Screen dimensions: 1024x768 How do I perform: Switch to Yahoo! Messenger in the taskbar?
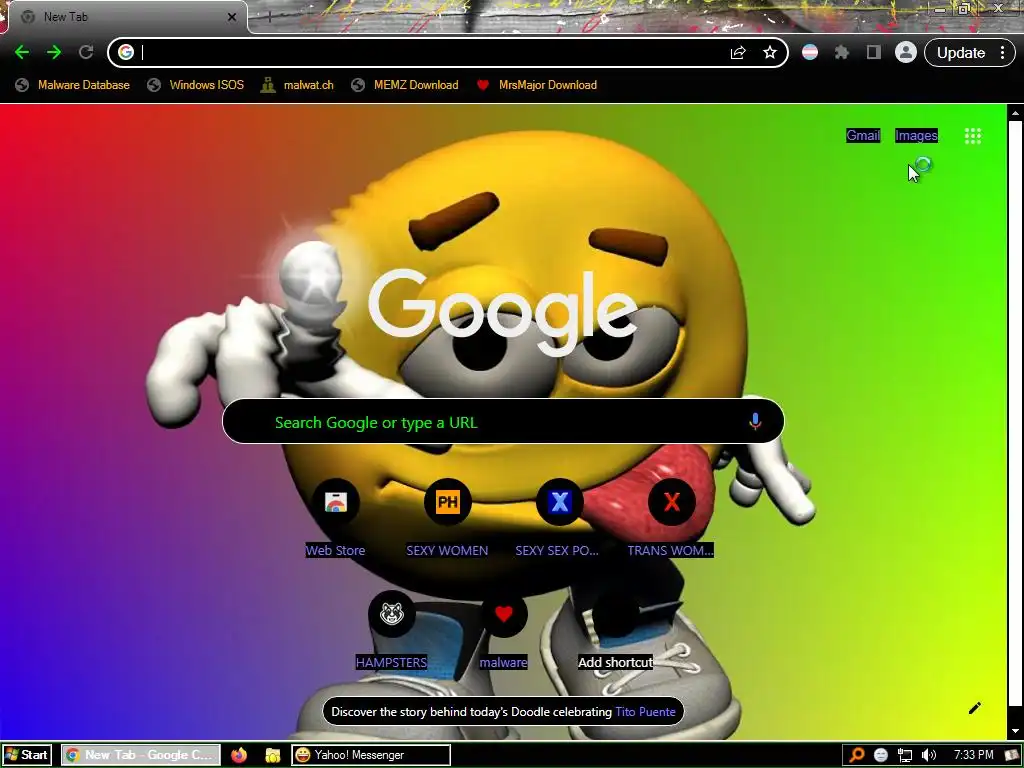point(371,755)
